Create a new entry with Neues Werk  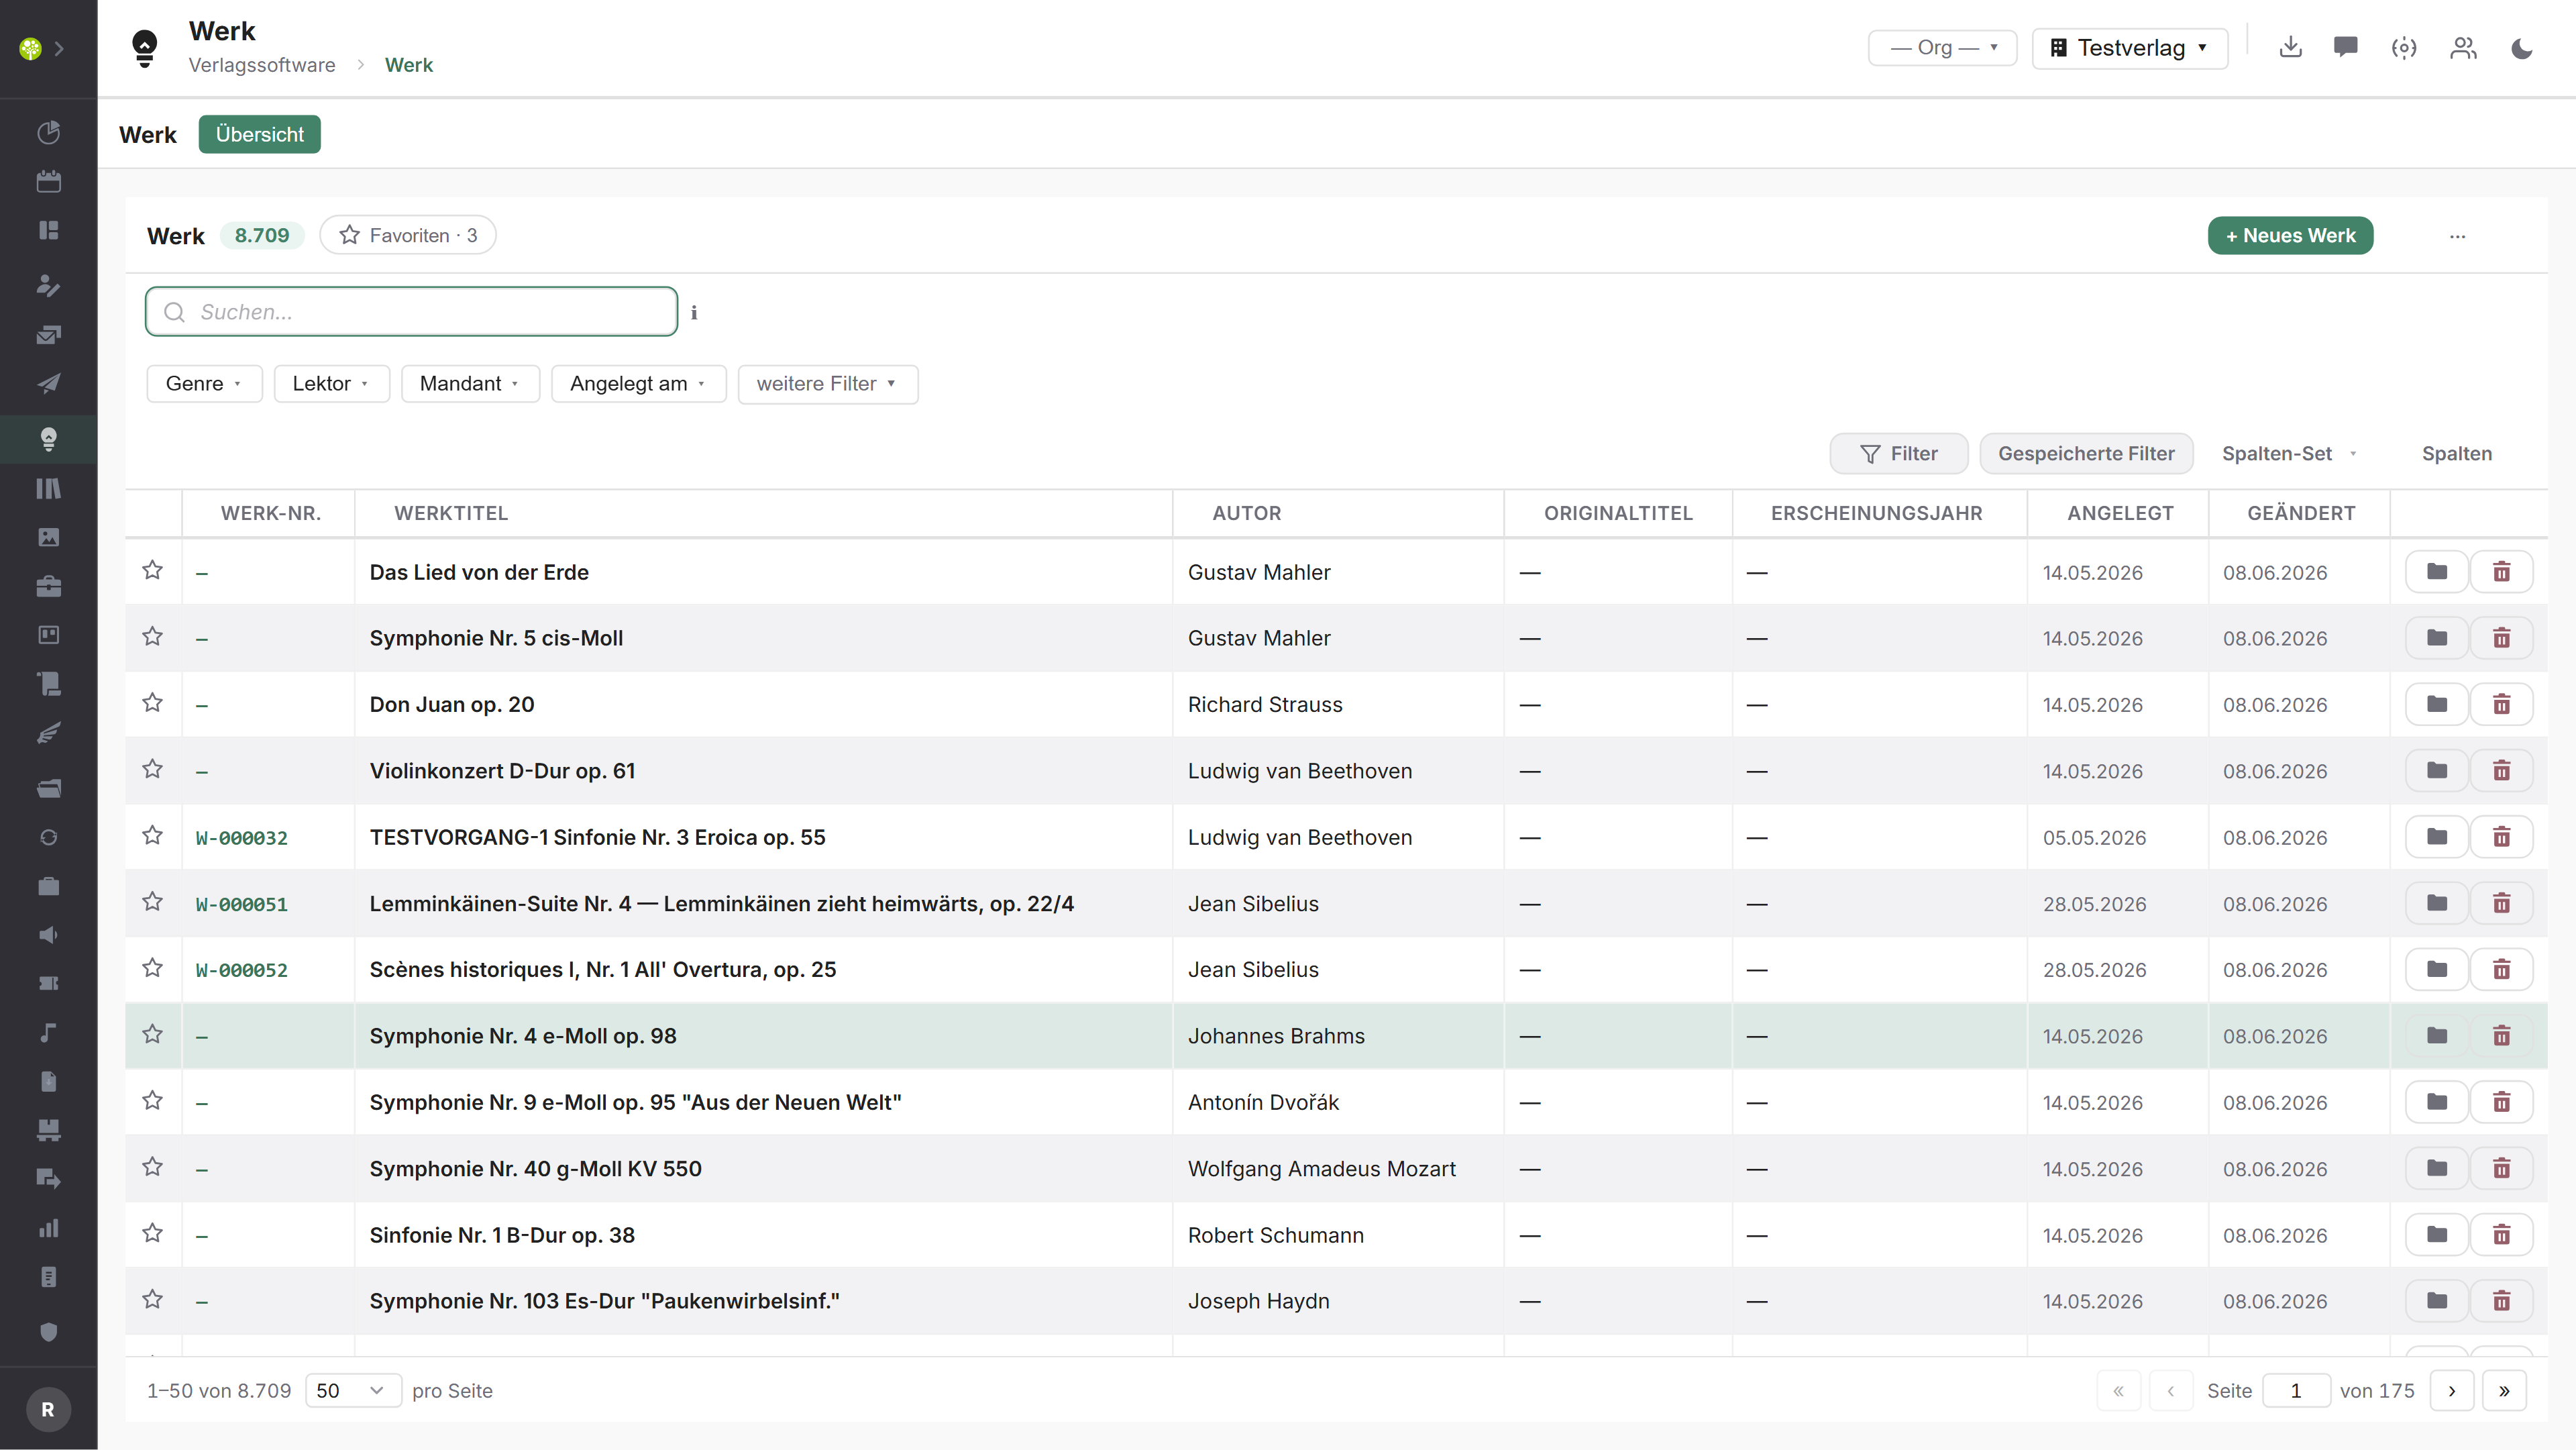click(2290, 235)
